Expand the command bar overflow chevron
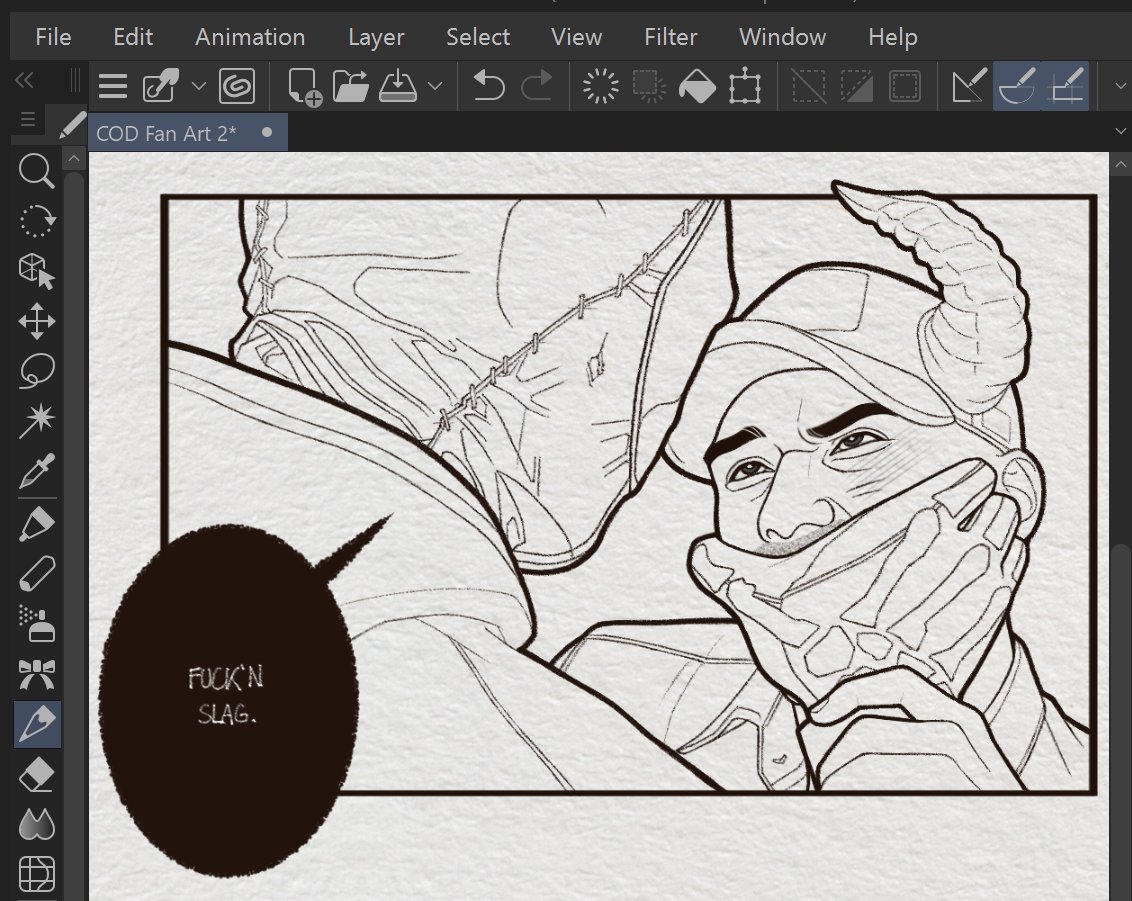Viewport: 1132px width, 901px height. [1120, 86]
